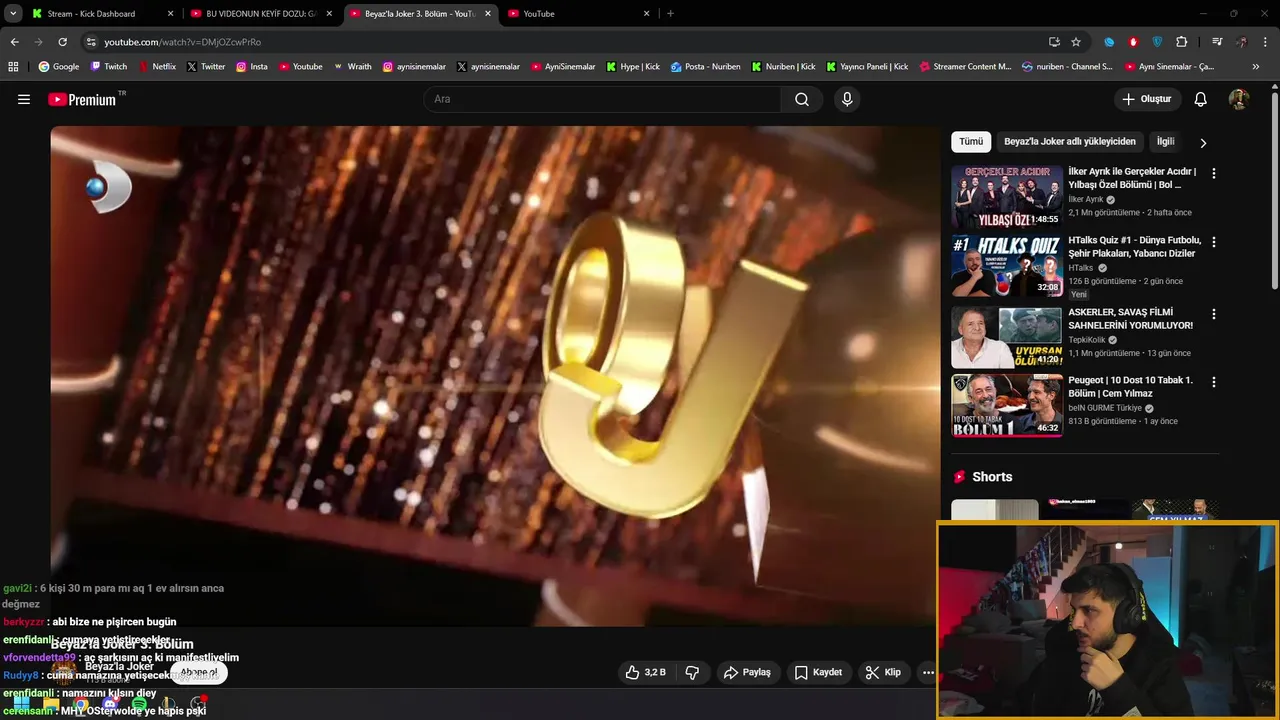Open the red hand ad-blocker extension

[x=1133, y=42]
